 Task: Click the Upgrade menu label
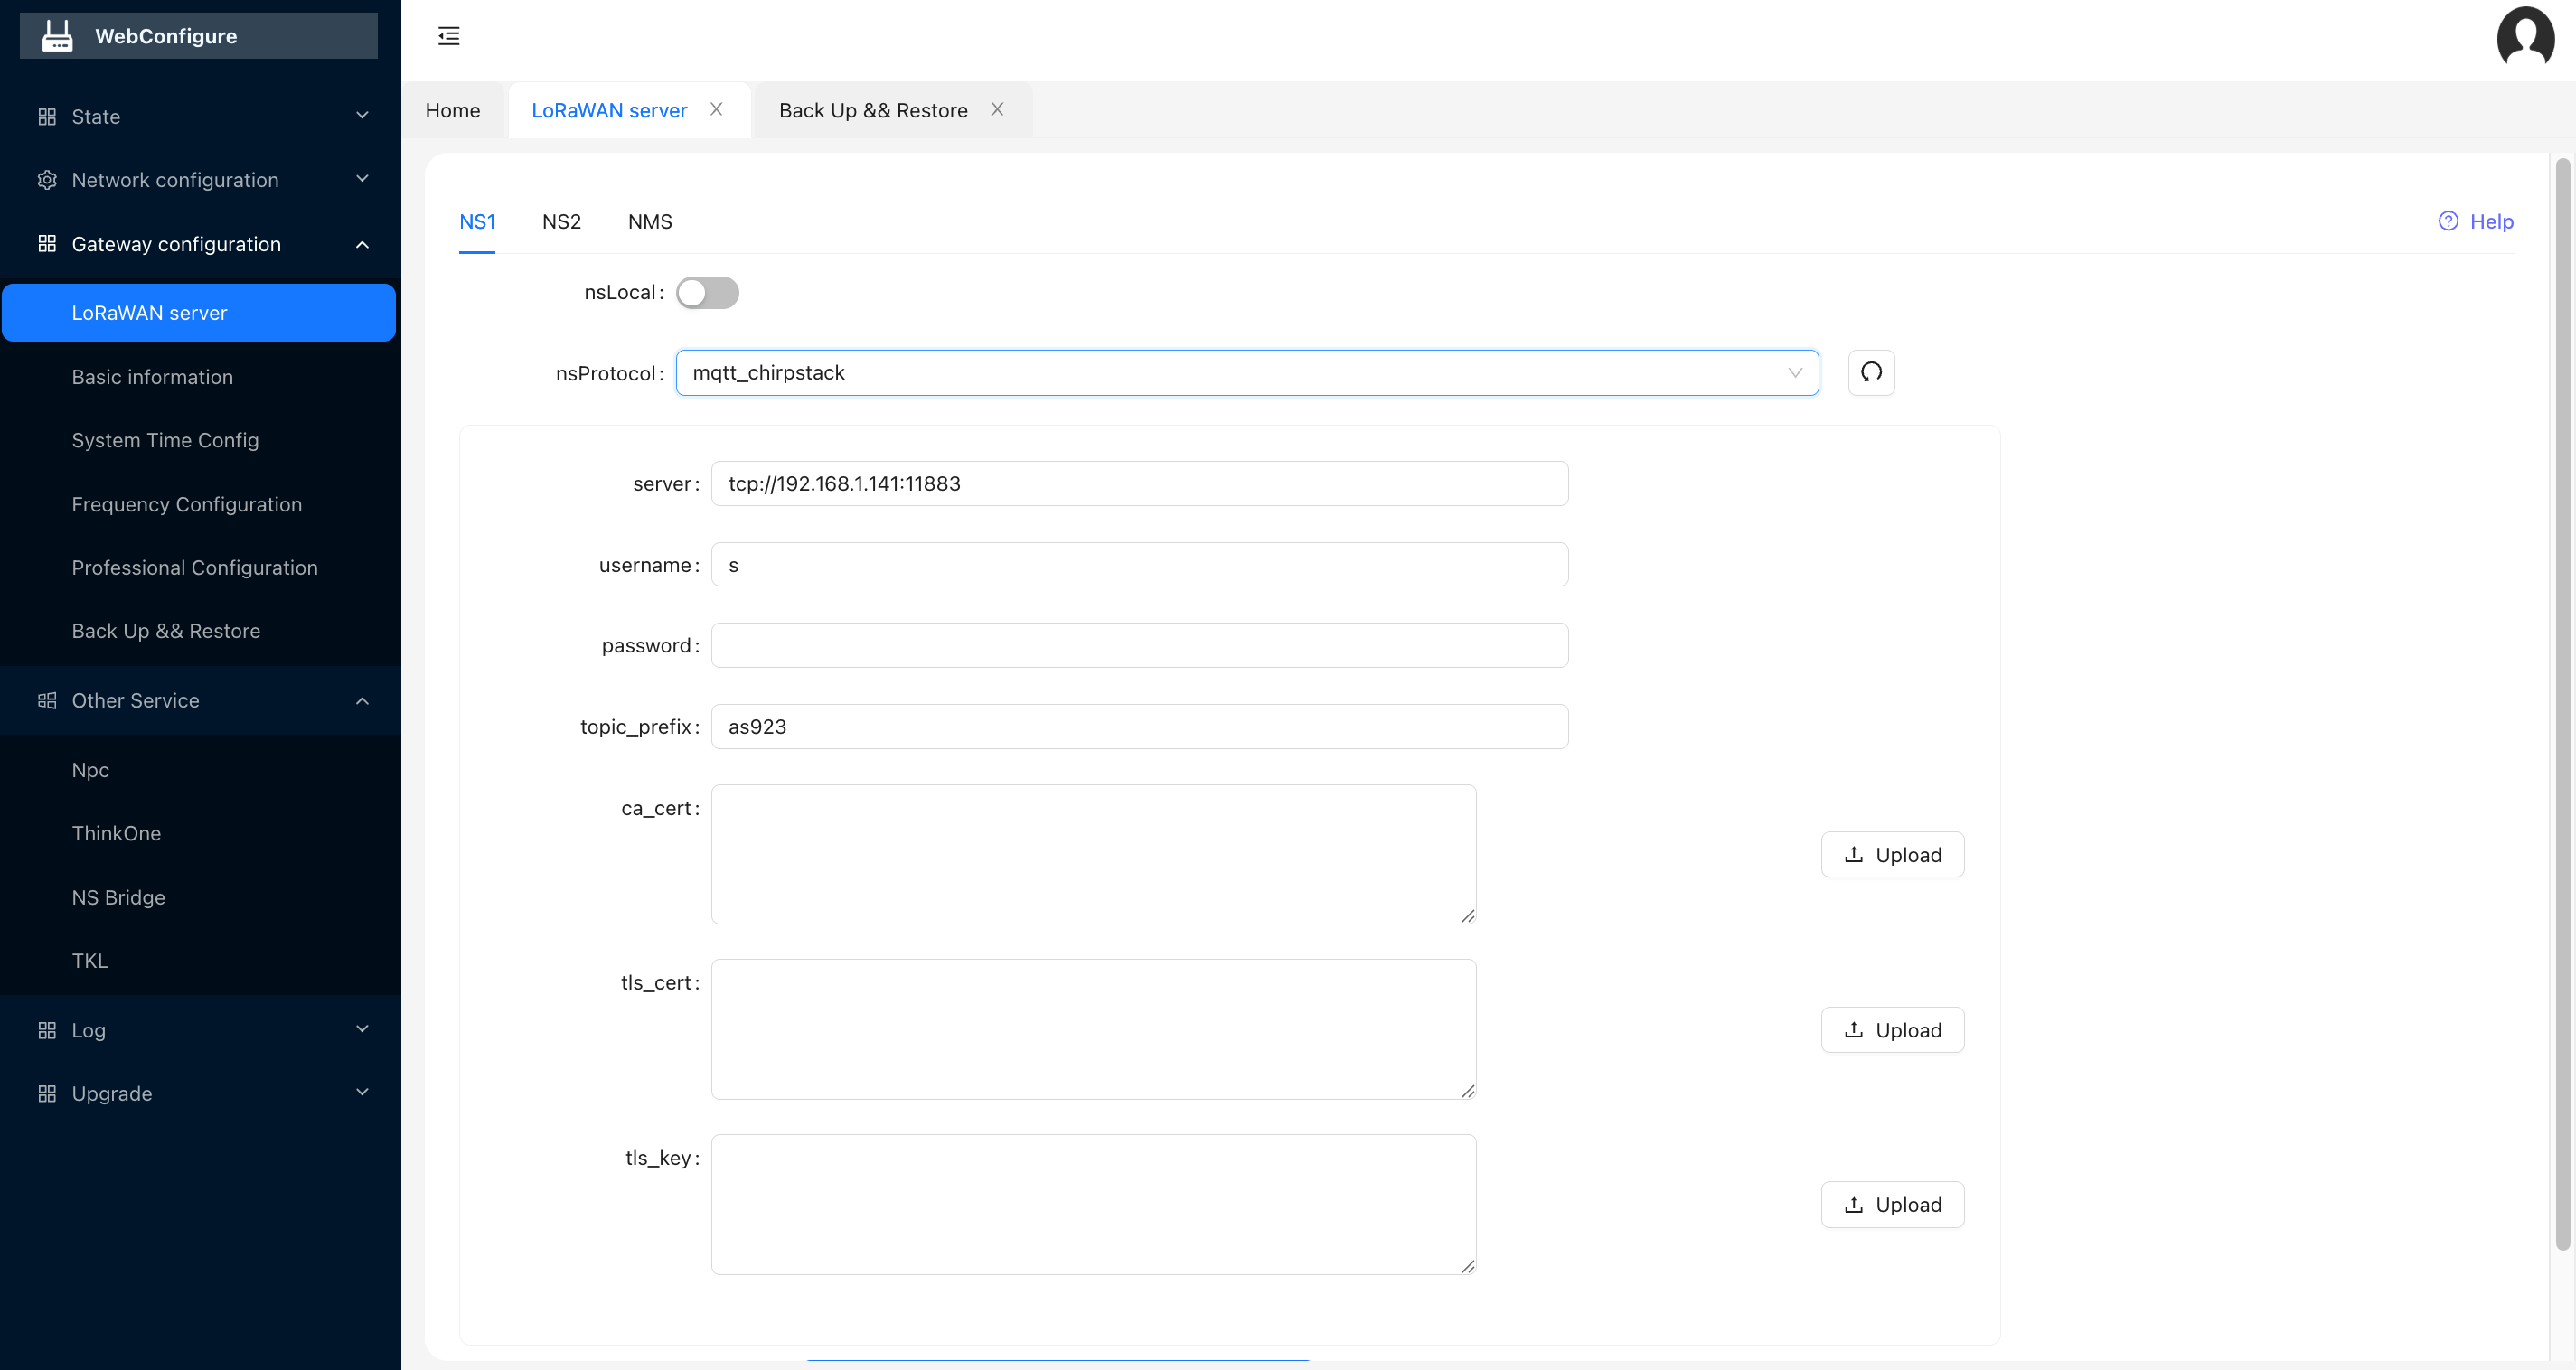(x=112, y=1094)
